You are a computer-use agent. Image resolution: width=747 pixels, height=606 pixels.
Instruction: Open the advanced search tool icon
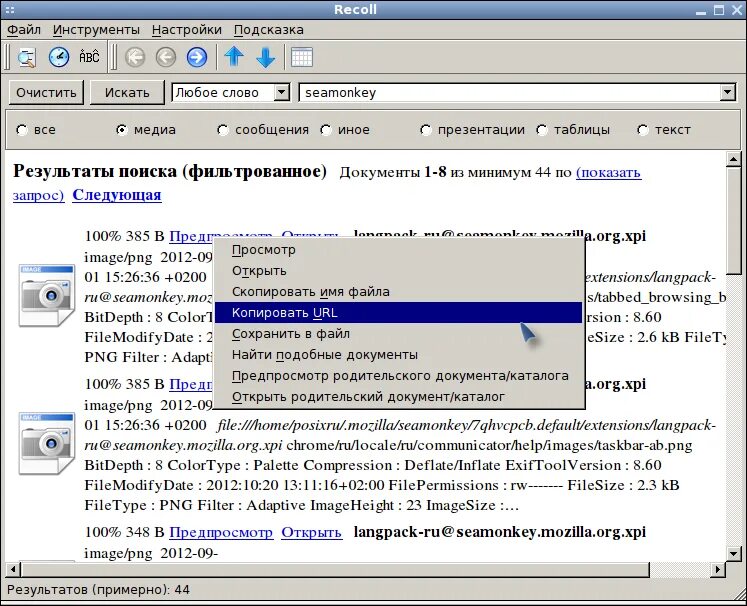(x=27, y=58)
